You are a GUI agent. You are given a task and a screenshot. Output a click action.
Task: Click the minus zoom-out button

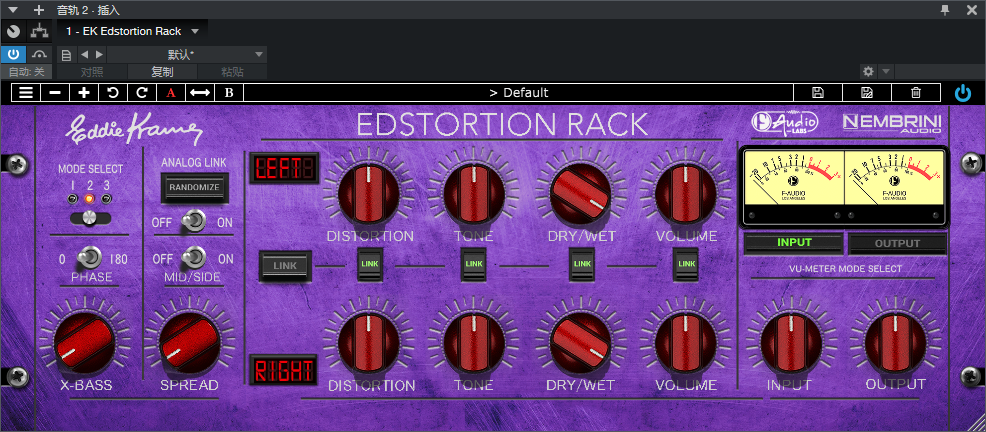tap(55, 92)
